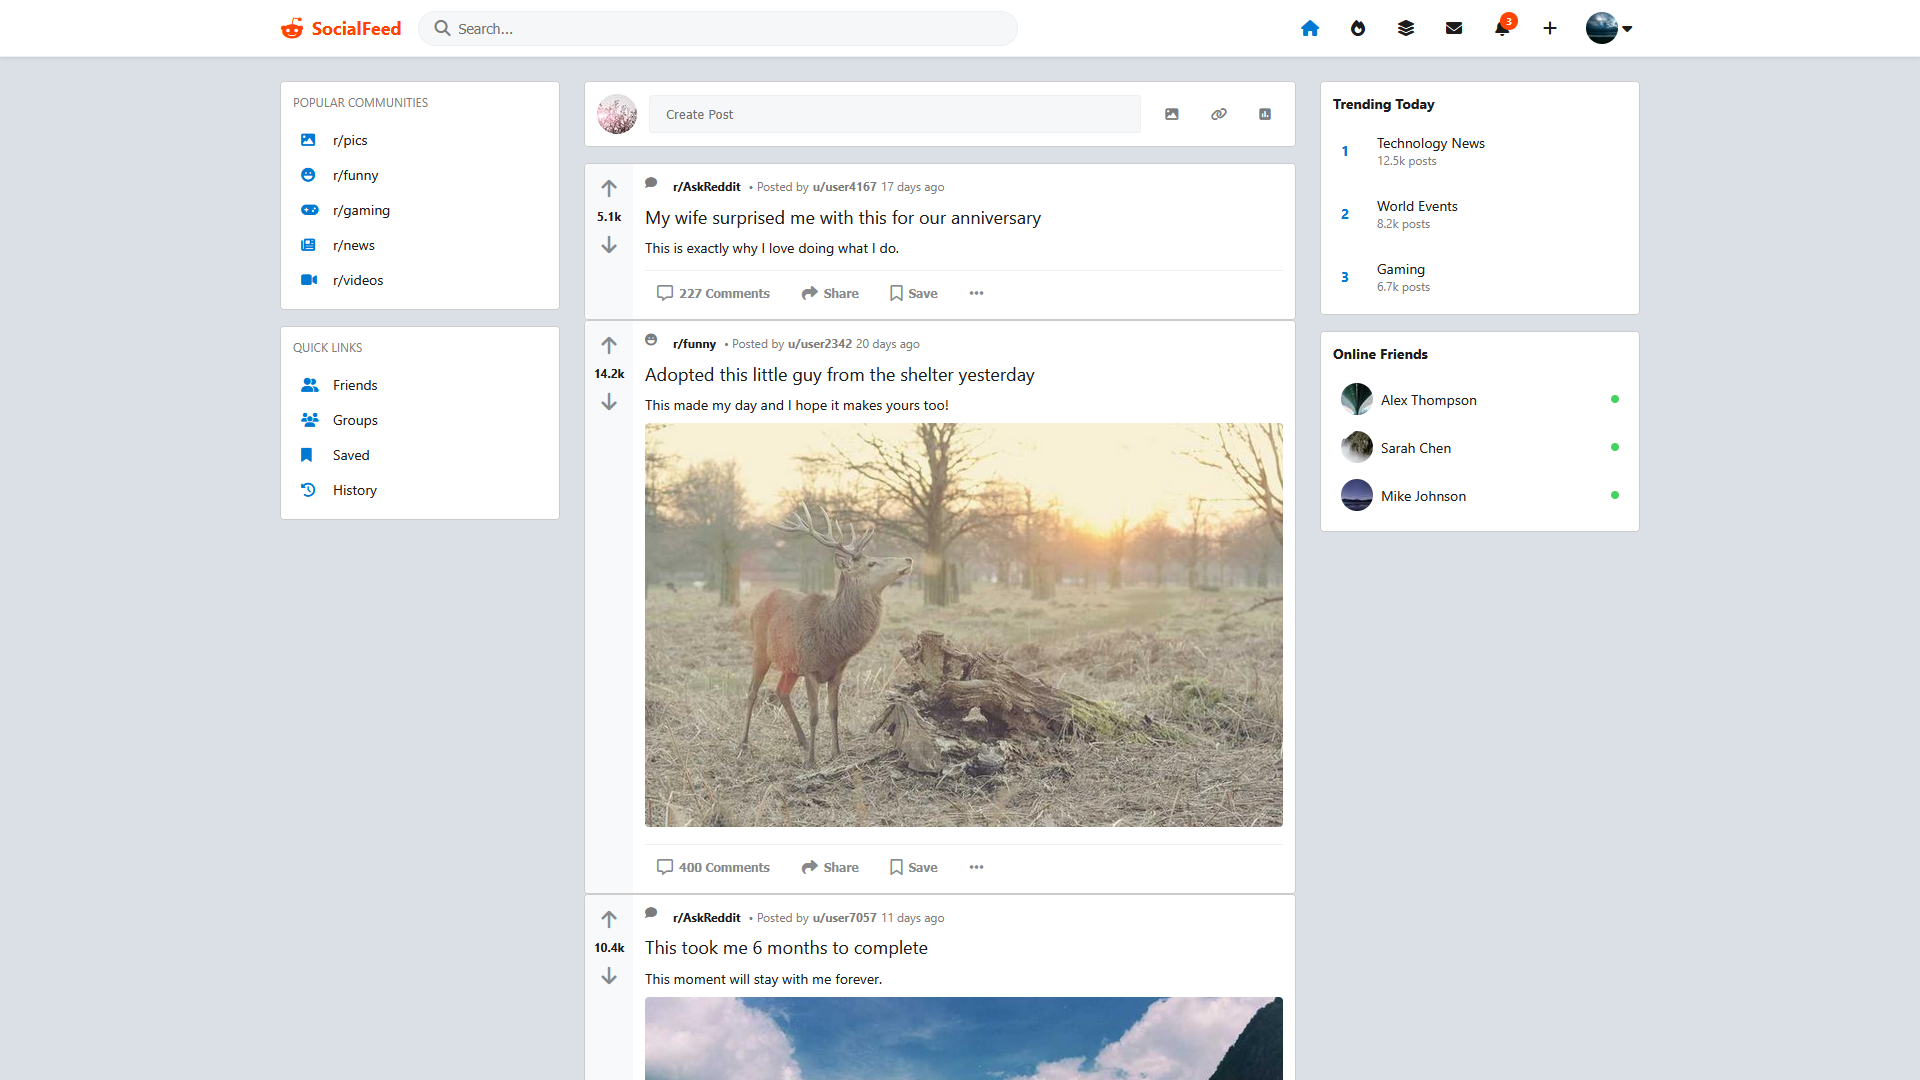Open the Saved quick link

point(351,455)
